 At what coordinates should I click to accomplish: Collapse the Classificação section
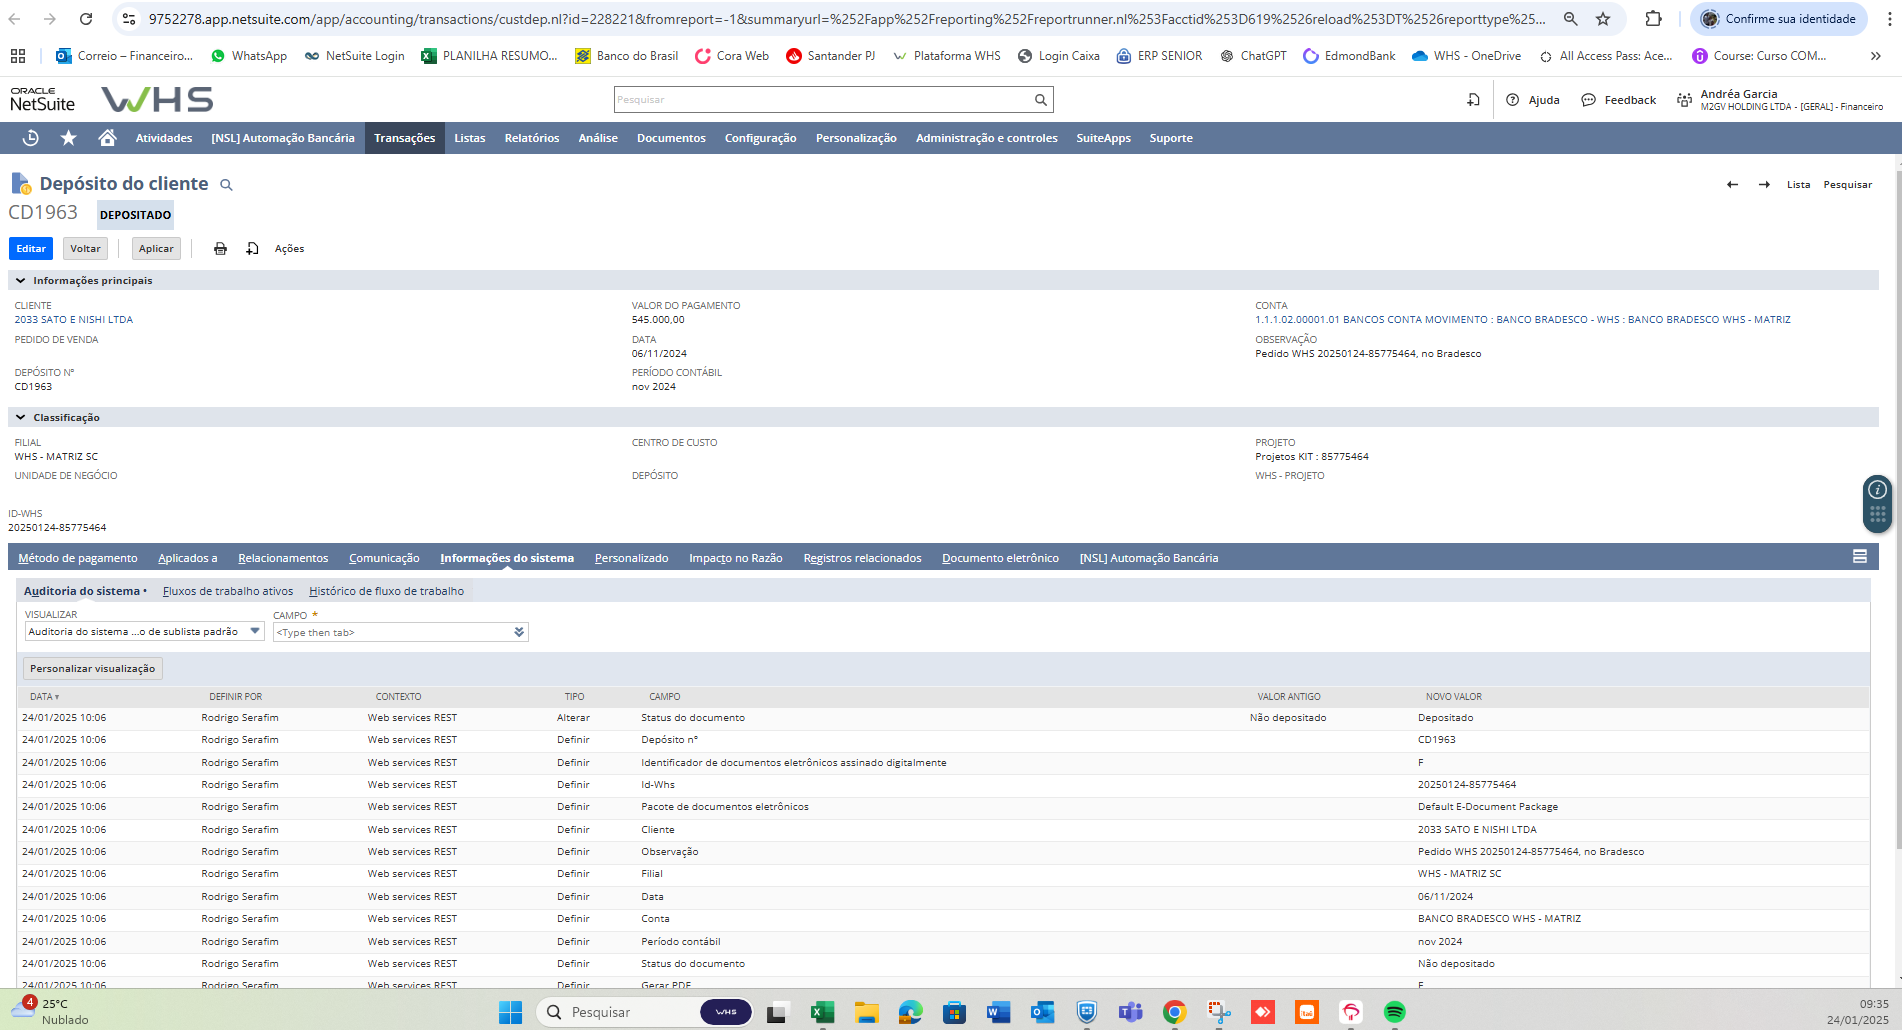20,418
